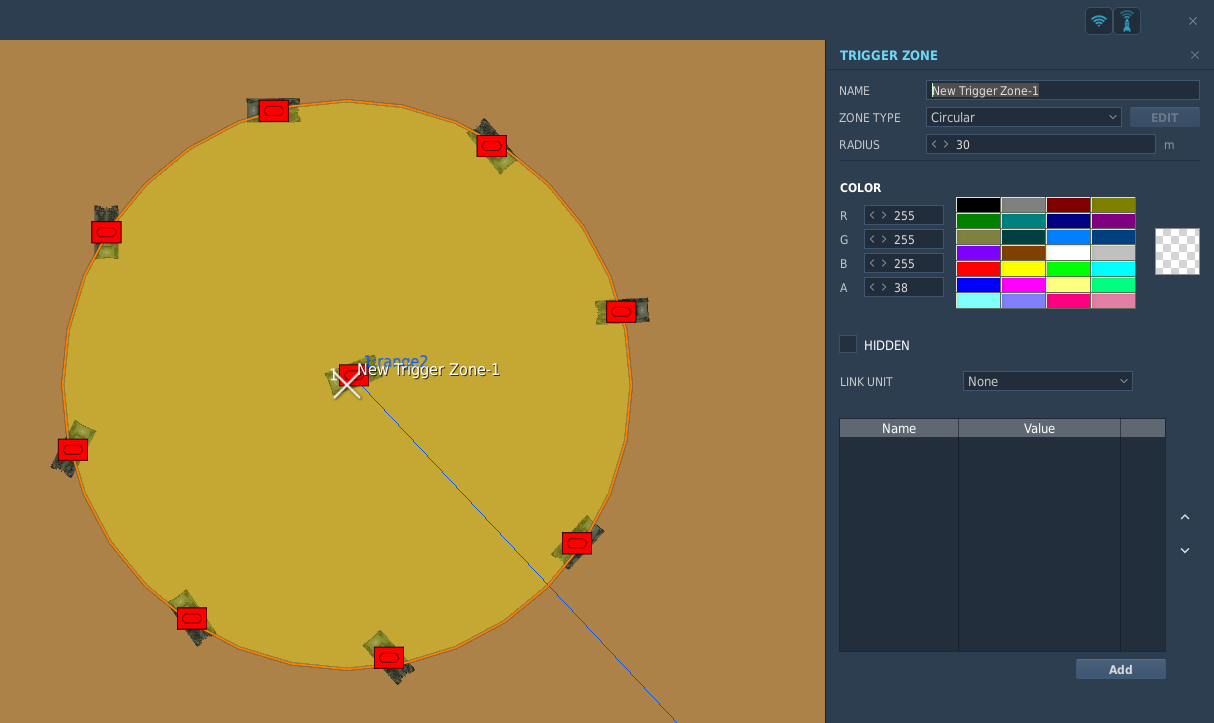Click the Wi-Fi network icon in top bar
Viewport: 1214px width, 723px height.
pyautogui.click(x=1099, y=21)
